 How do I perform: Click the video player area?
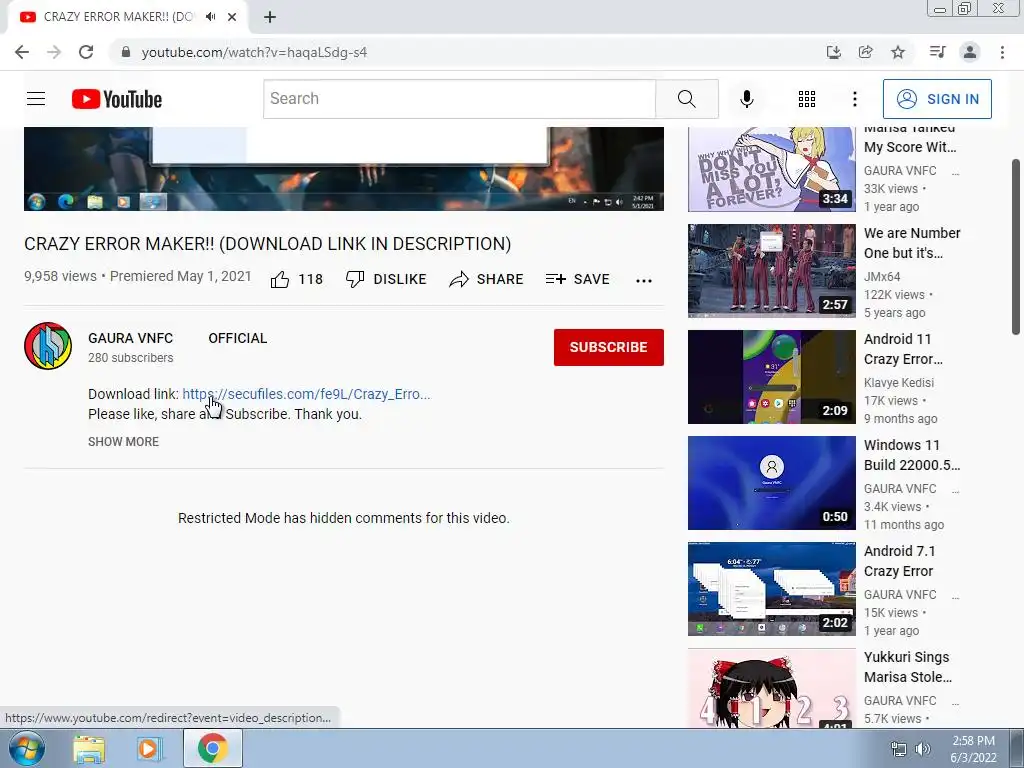[x=344, y=168]
